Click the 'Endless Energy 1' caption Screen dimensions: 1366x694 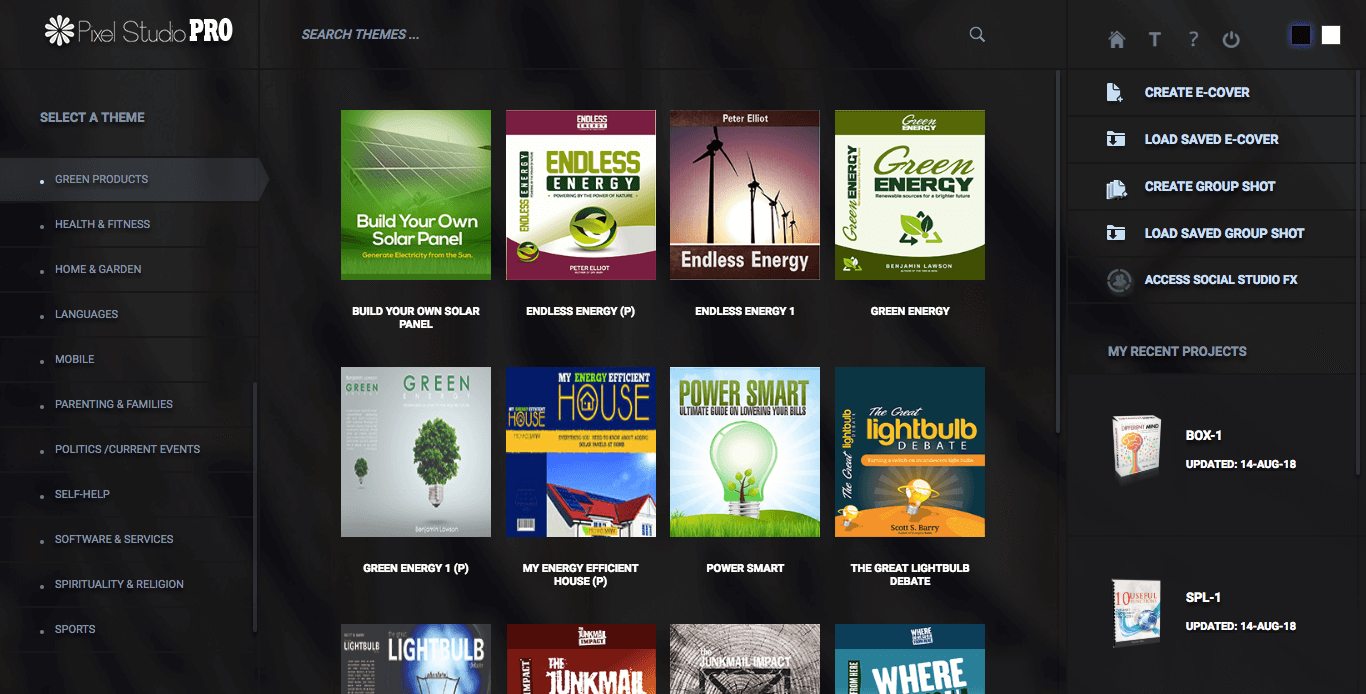coord(745,311)
